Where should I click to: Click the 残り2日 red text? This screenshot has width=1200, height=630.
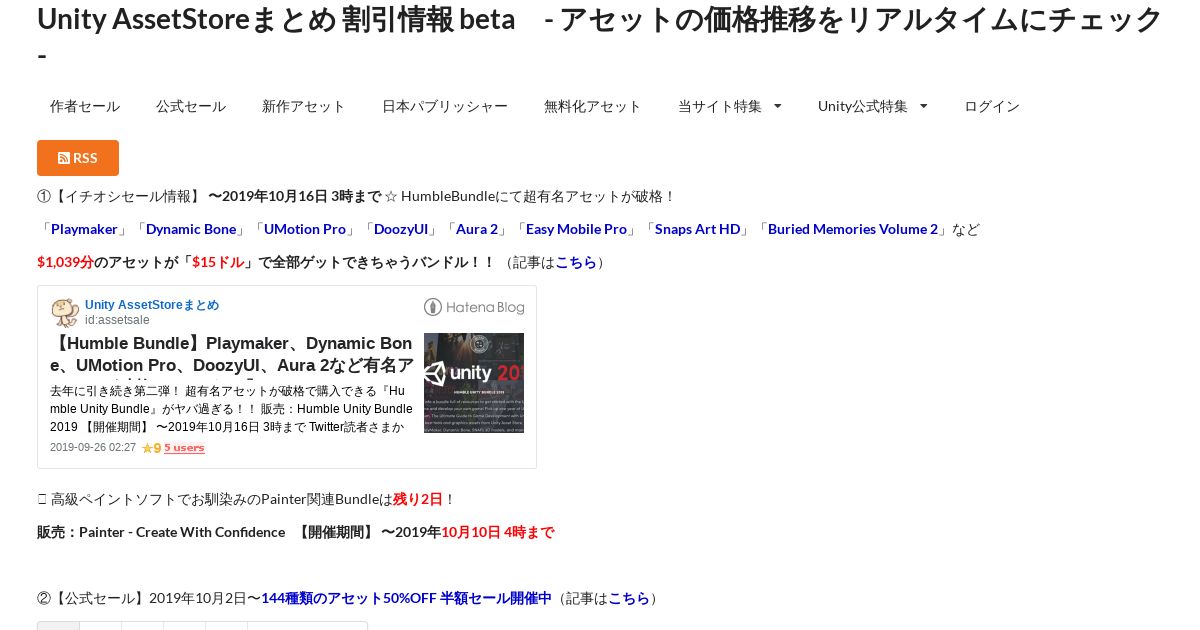coord(418,499)
